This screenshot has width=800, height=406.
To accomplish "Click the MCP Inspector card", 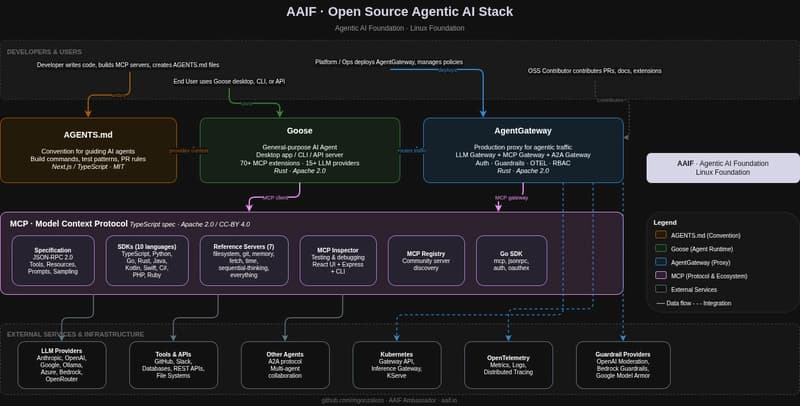I will coord(338,260).
